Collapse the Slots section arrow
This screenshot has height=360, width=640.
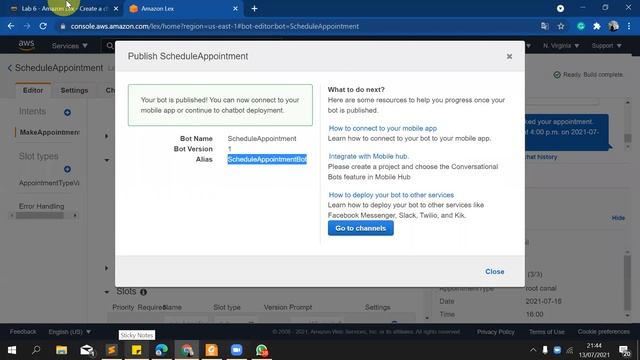107,292
